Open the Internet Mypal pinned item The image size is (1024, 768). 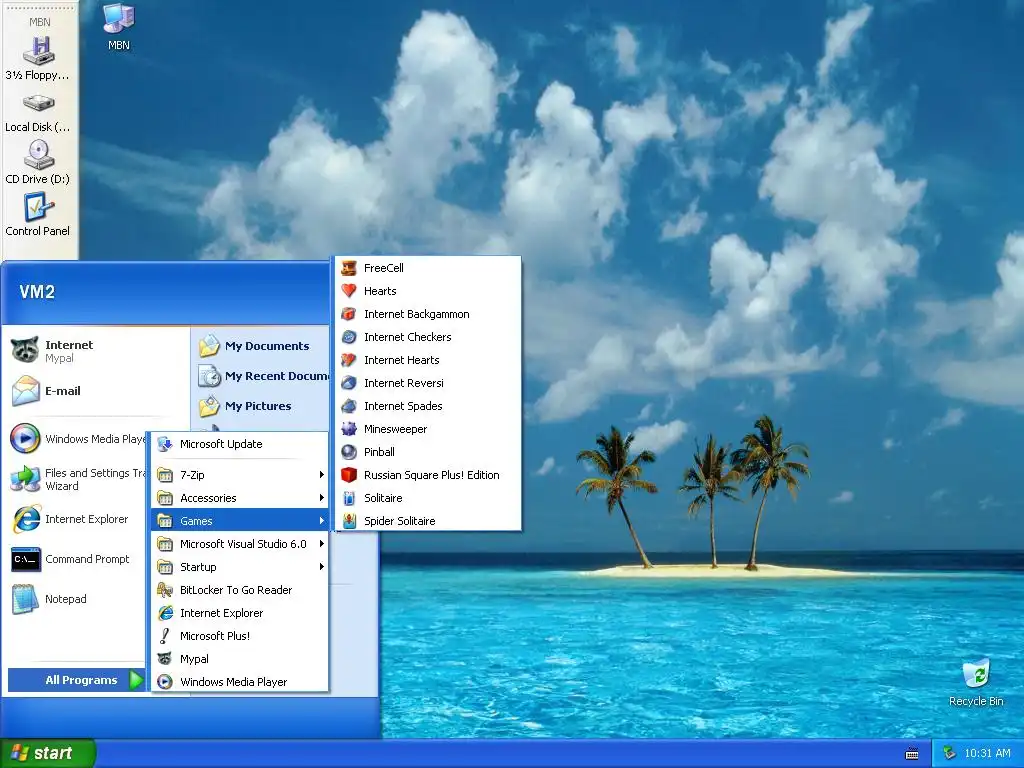coord(97,351)
